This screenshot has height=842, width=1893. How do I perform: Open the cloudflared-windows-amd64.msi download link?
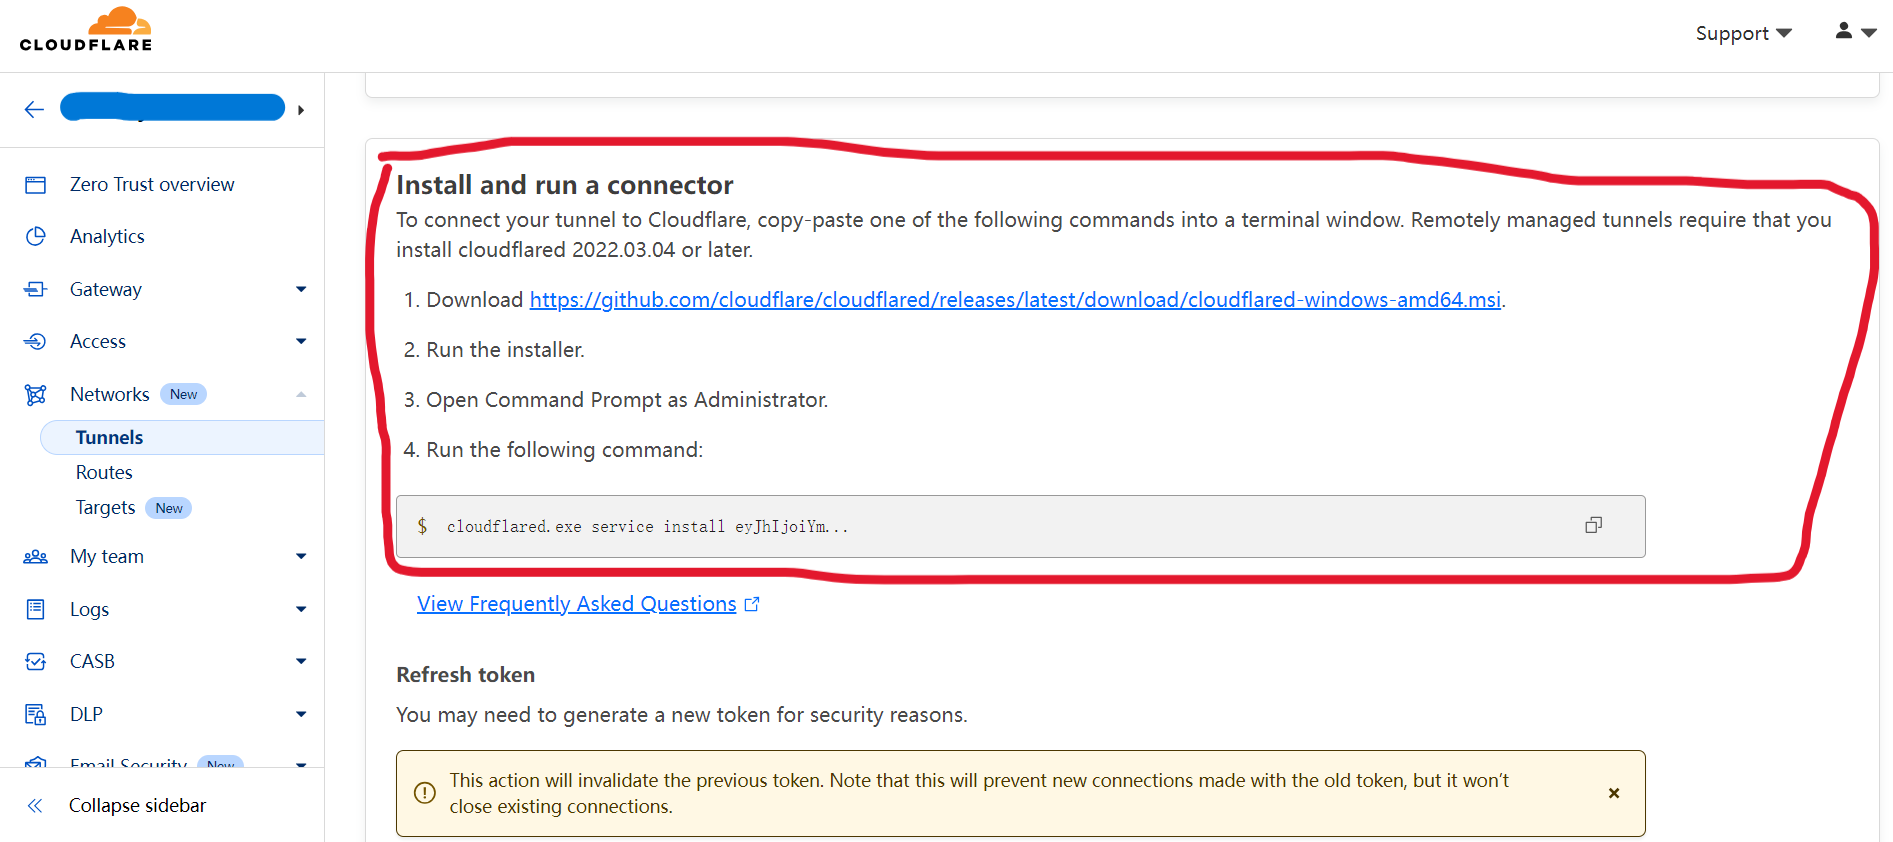pyautogui.click(x=1015, y=300)
